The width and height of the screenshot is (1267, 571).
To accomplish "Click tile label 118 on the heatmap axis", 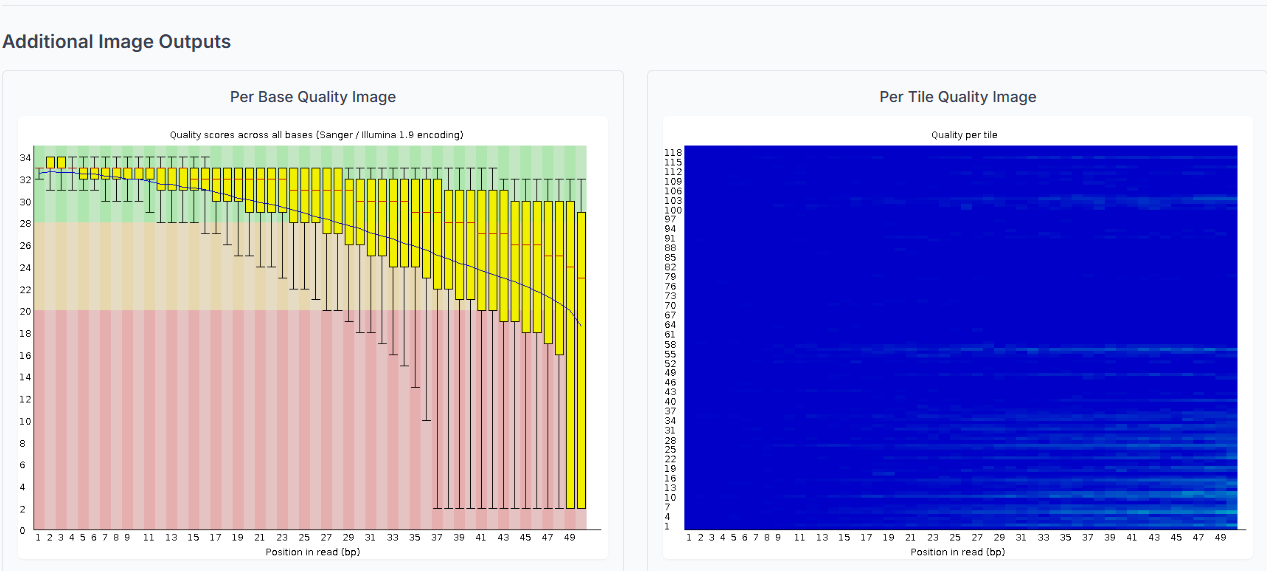I will click(x=673, y=152).
